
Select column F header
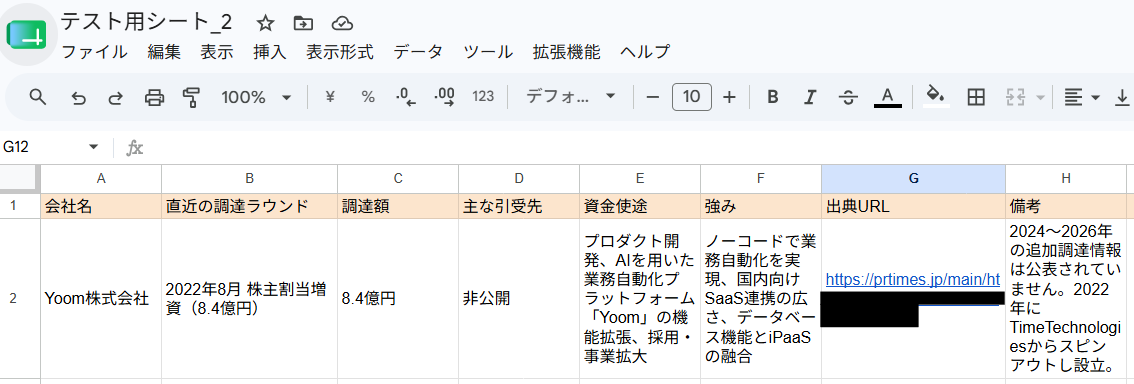(x=760, y=179)
